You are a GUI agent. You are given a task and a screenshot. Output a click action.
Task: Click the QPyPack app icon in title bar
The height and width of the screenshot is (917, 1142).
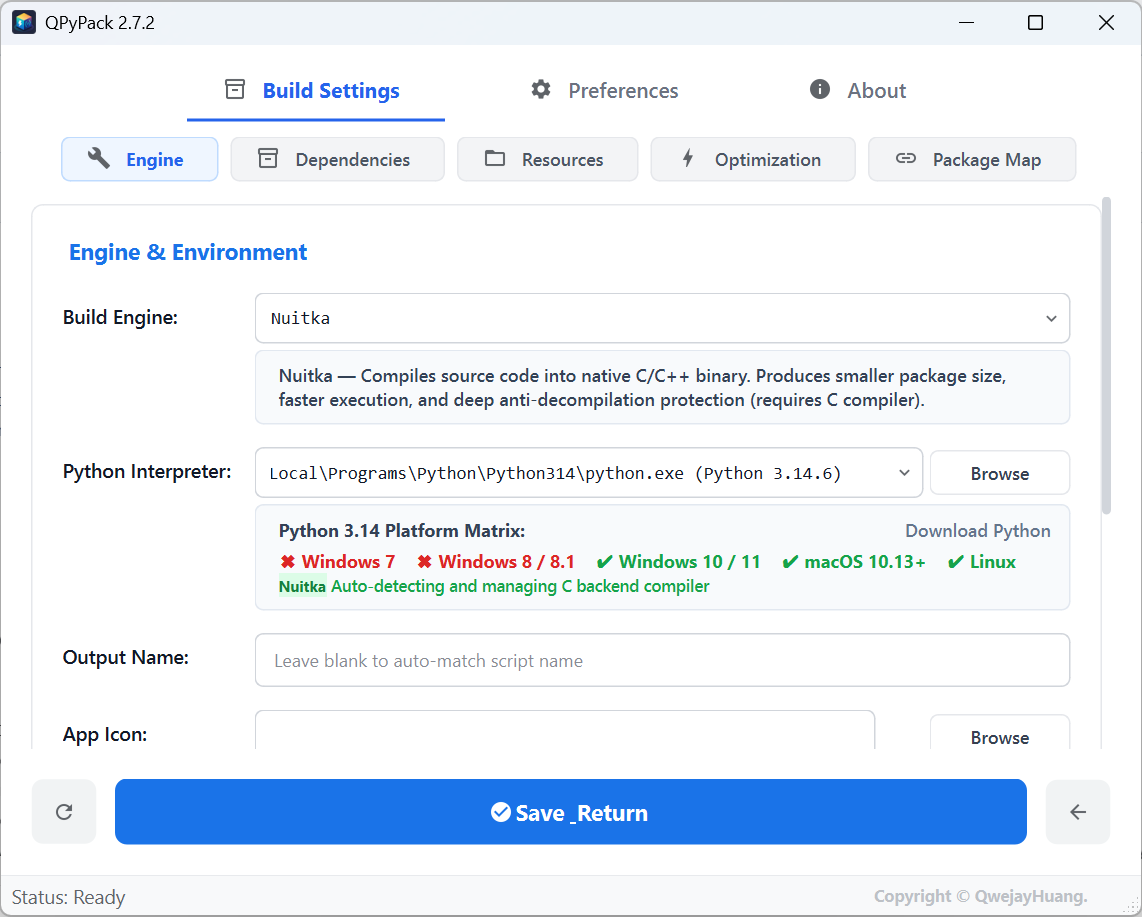pyautogui.click(x=24, y=23)
